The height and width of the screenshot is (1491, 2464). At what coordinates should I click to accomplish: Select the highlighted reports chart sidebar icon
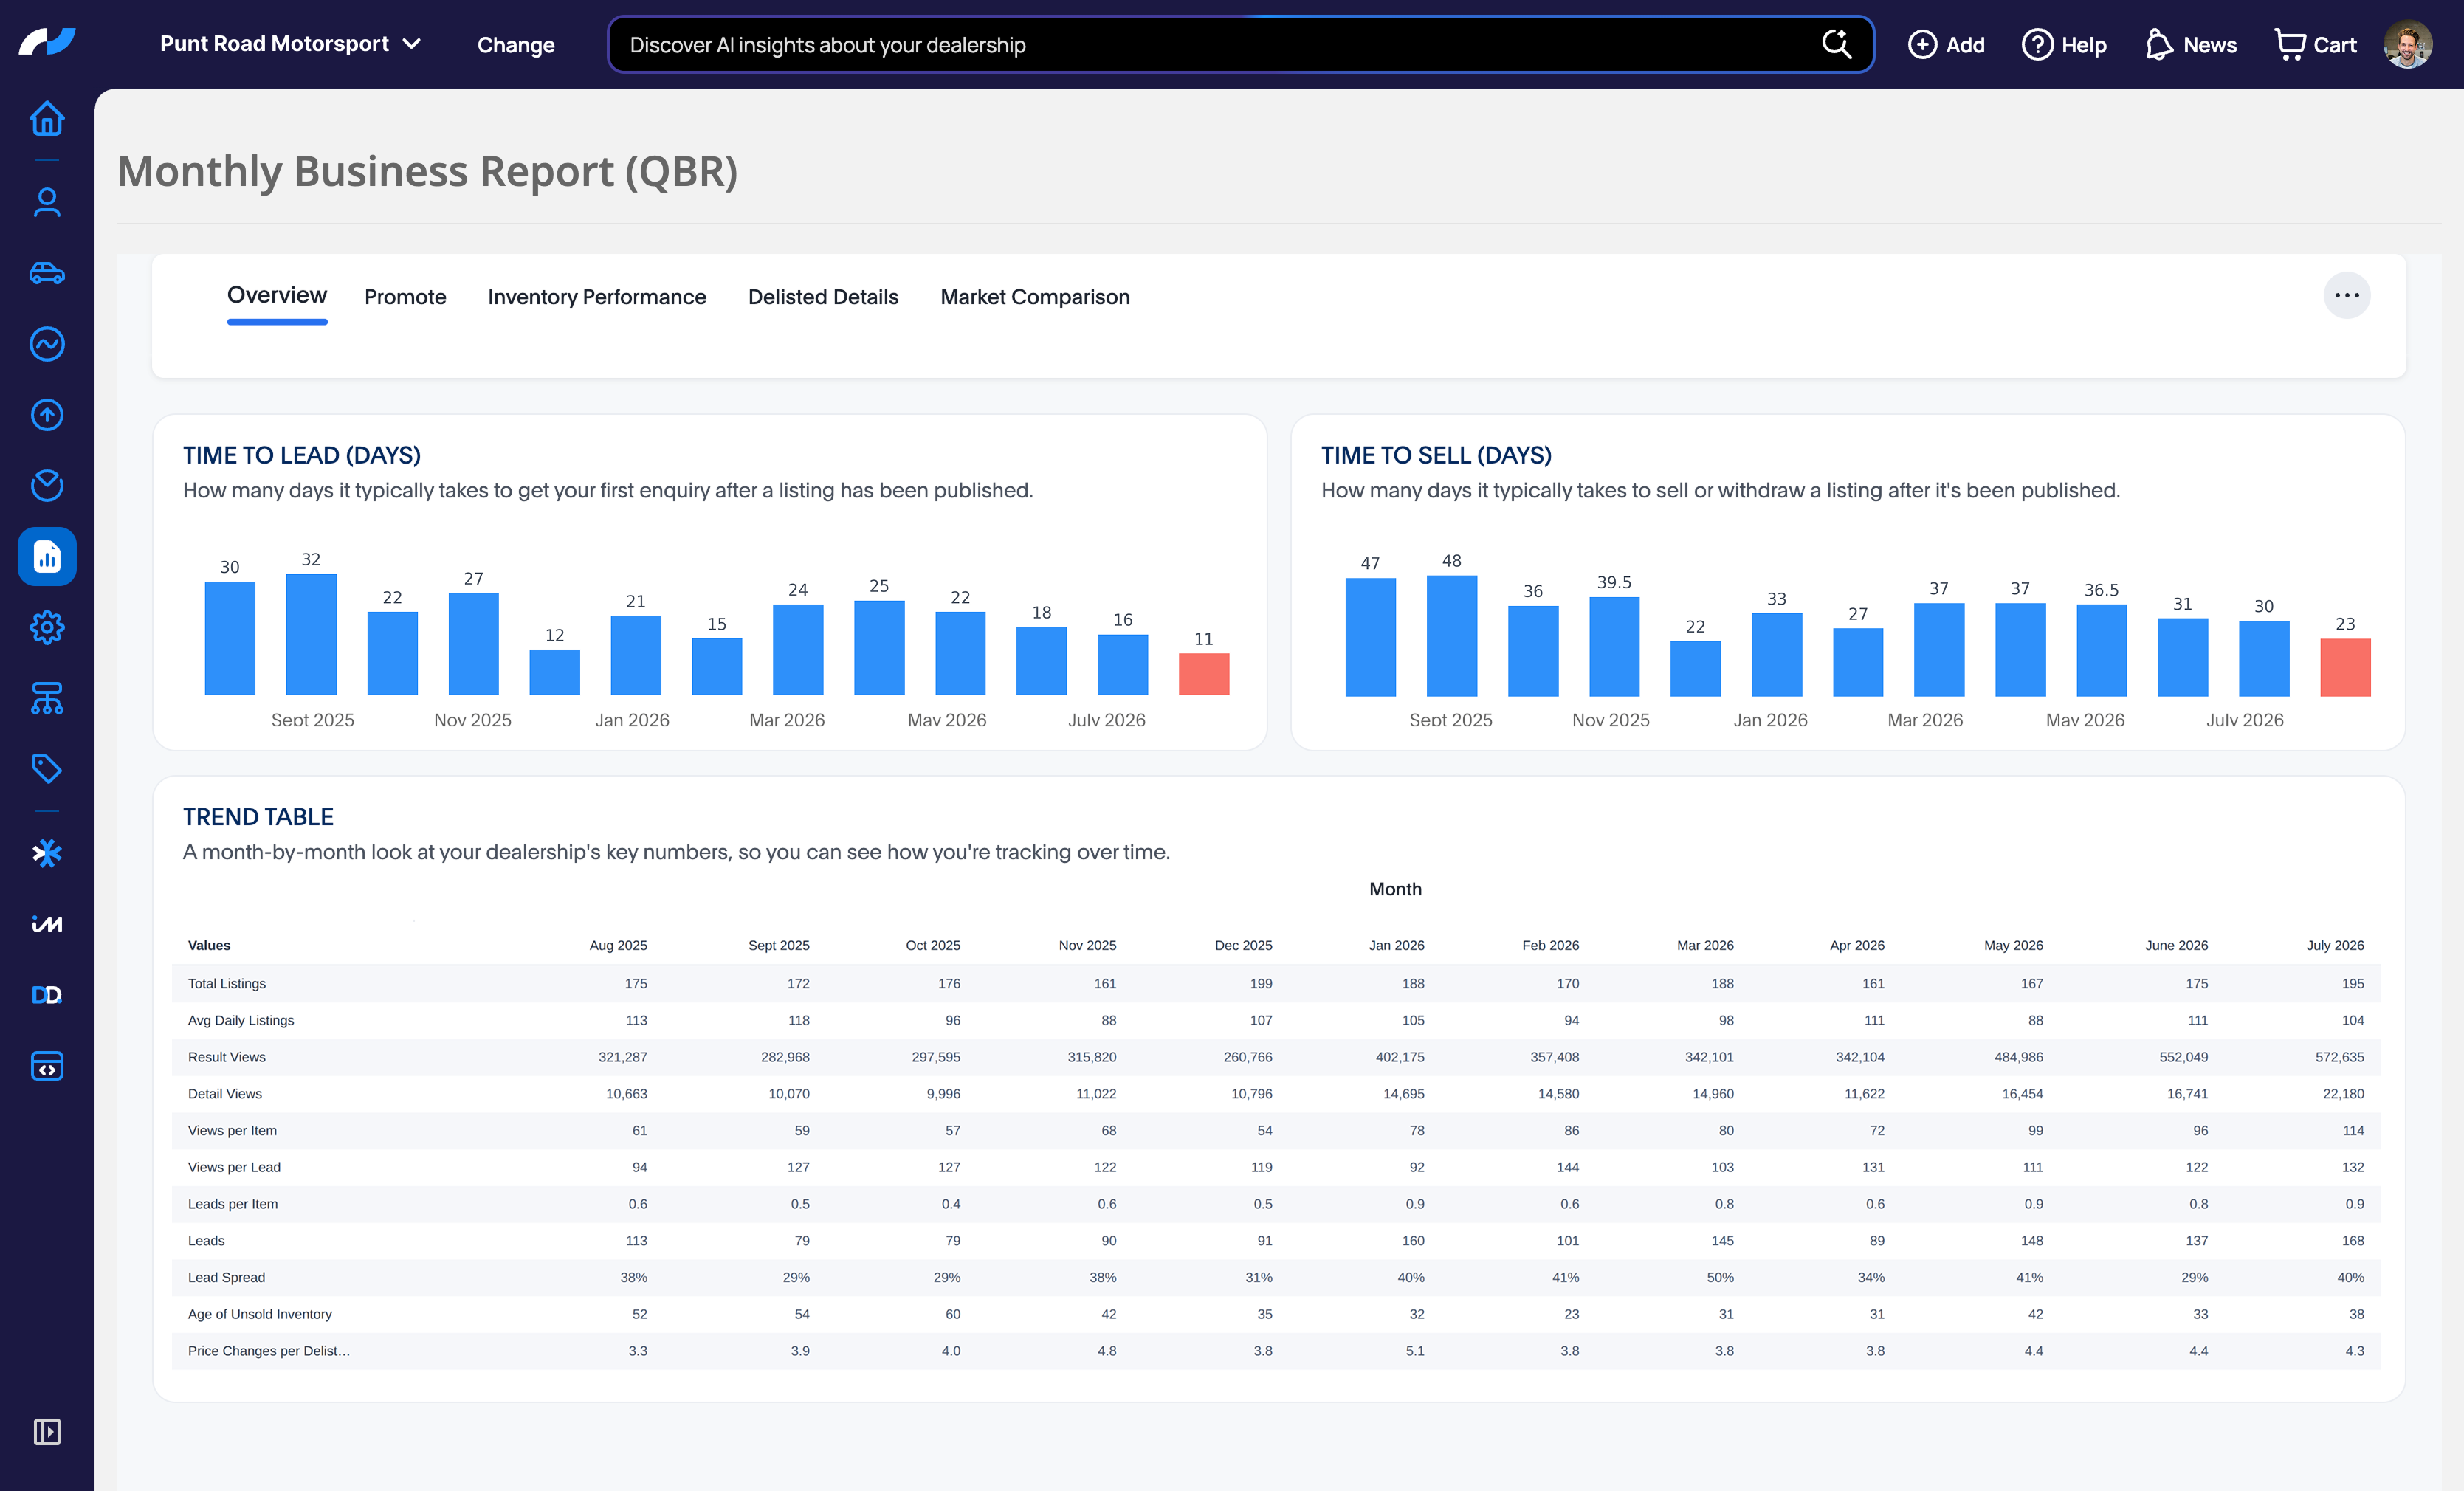(x=47, y=557)
